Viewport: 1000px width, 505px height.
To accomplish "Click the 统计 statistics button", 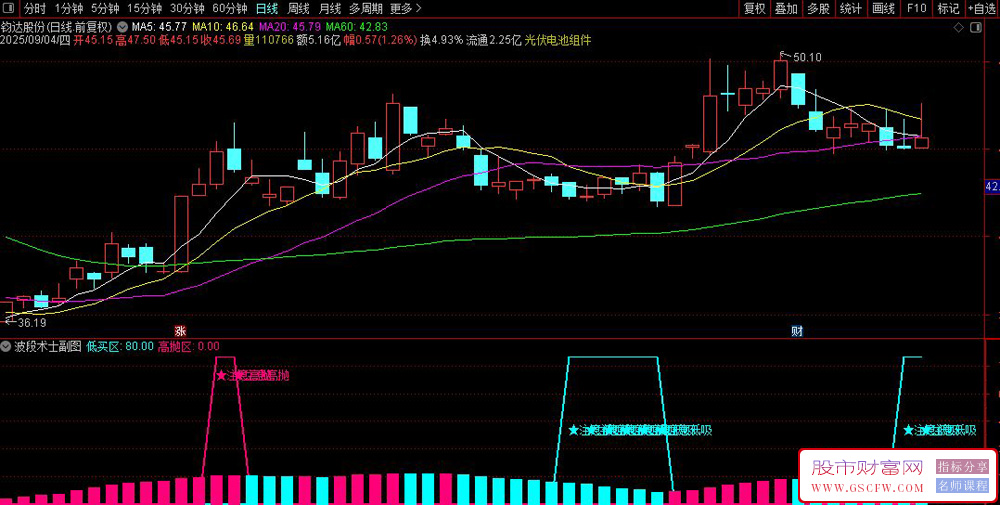I will point(851,8).
